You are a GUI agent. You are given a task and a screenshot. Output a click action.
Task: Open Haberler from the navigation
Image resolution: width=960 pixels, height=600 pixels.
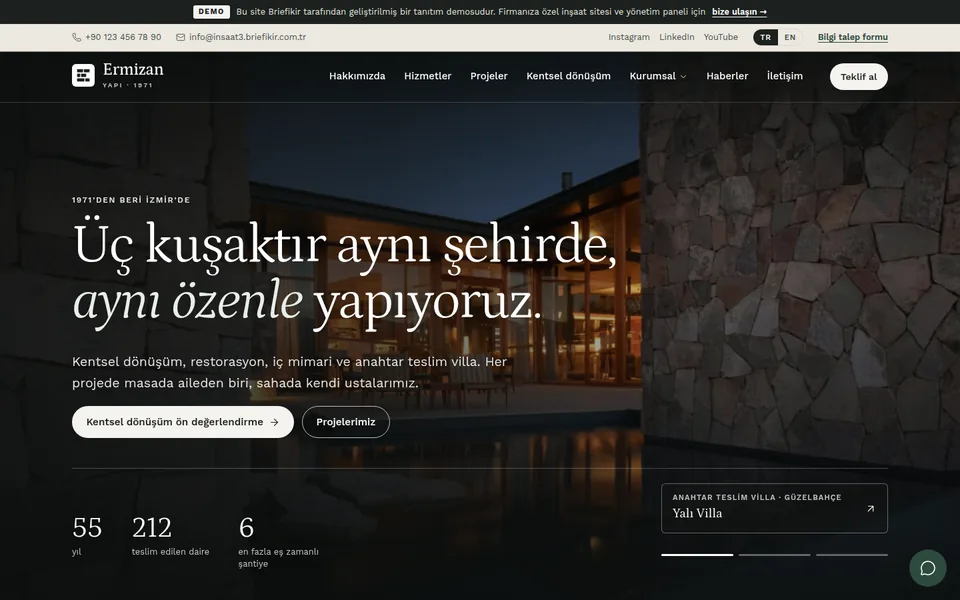coord(727,76)
